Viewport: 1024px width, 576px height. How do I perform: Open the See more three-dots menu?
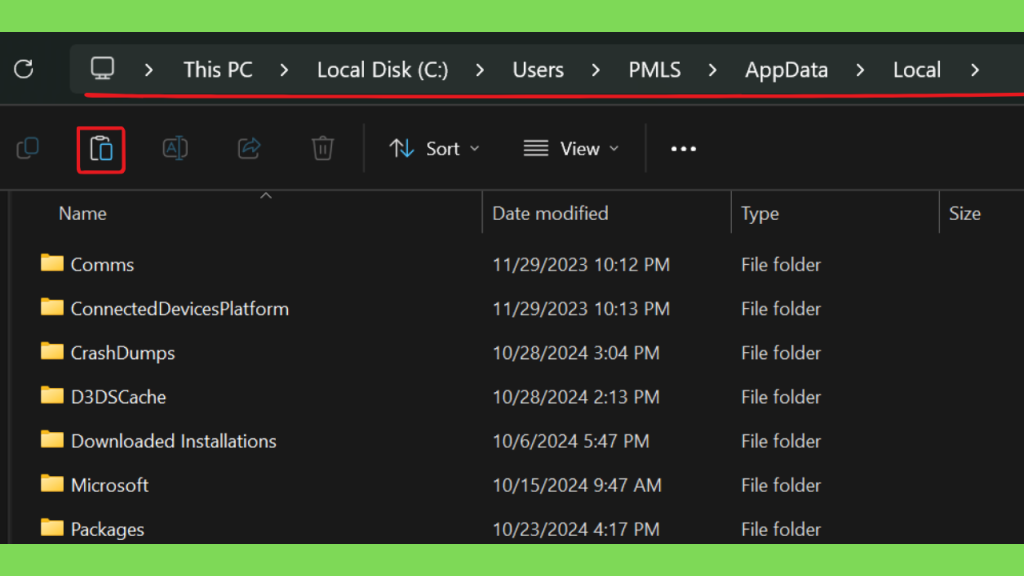coord(683,149)
